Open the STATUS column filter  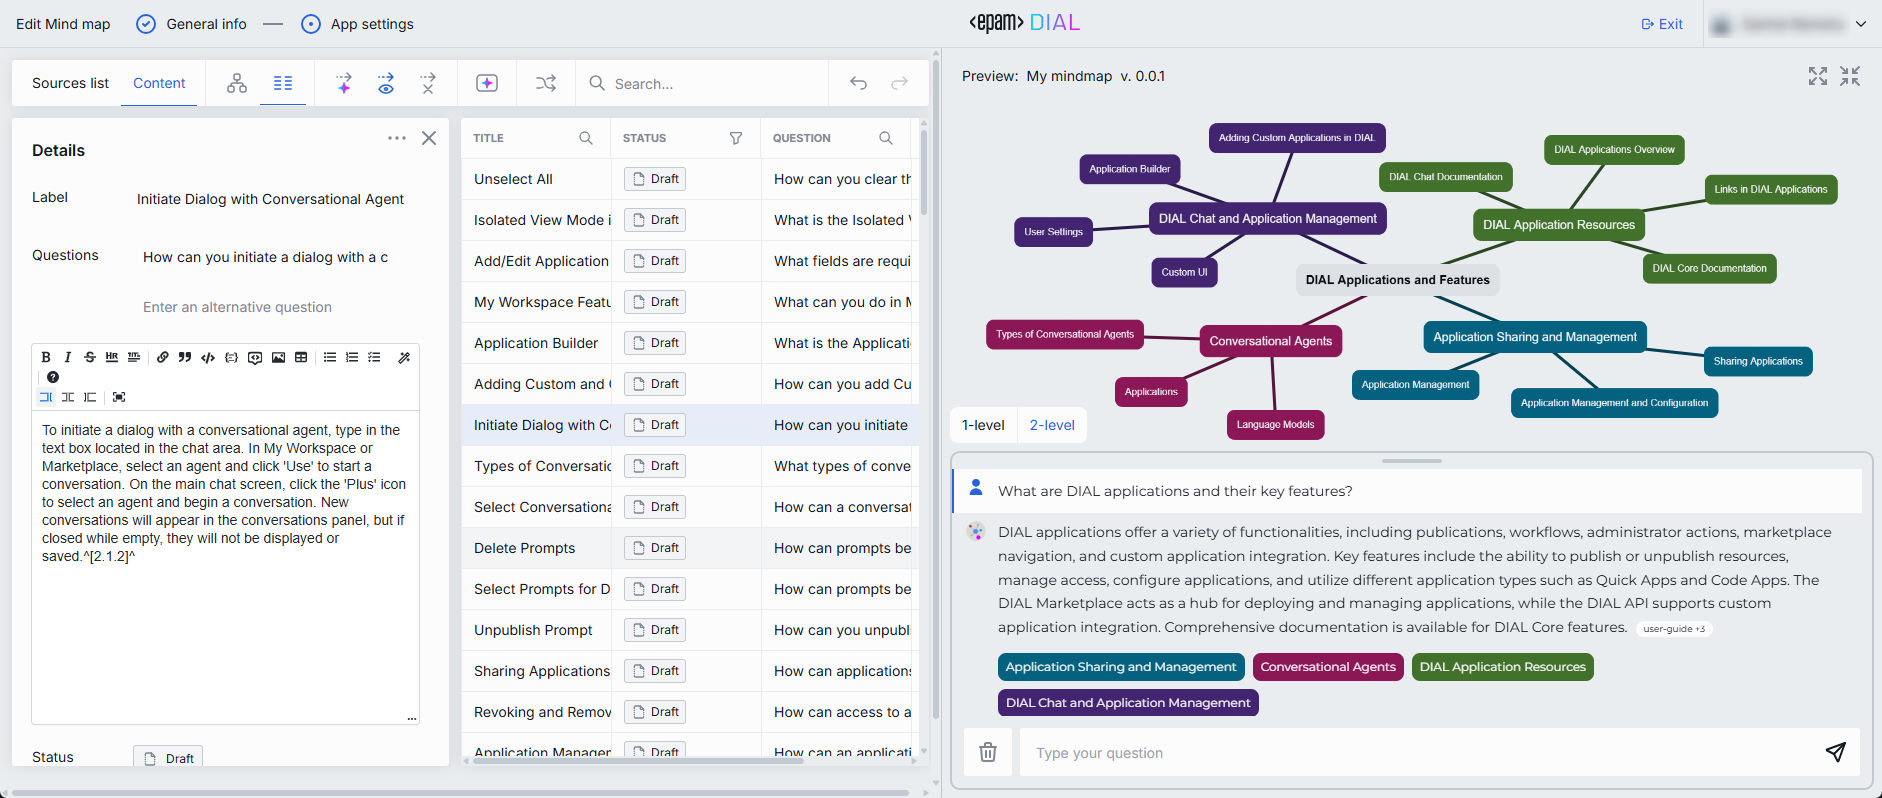(736, 138)
